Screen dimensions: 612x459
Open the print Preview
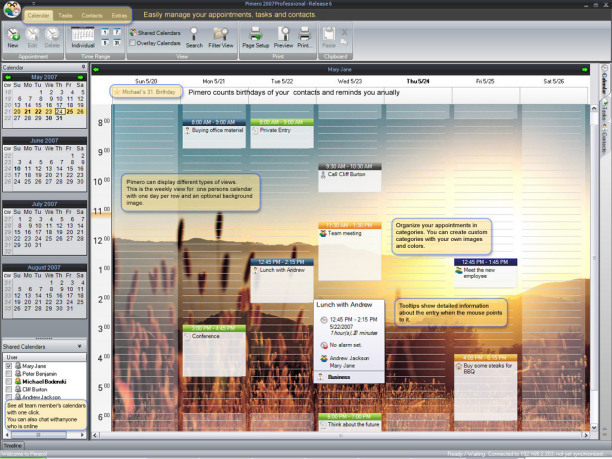click(283, 37)
